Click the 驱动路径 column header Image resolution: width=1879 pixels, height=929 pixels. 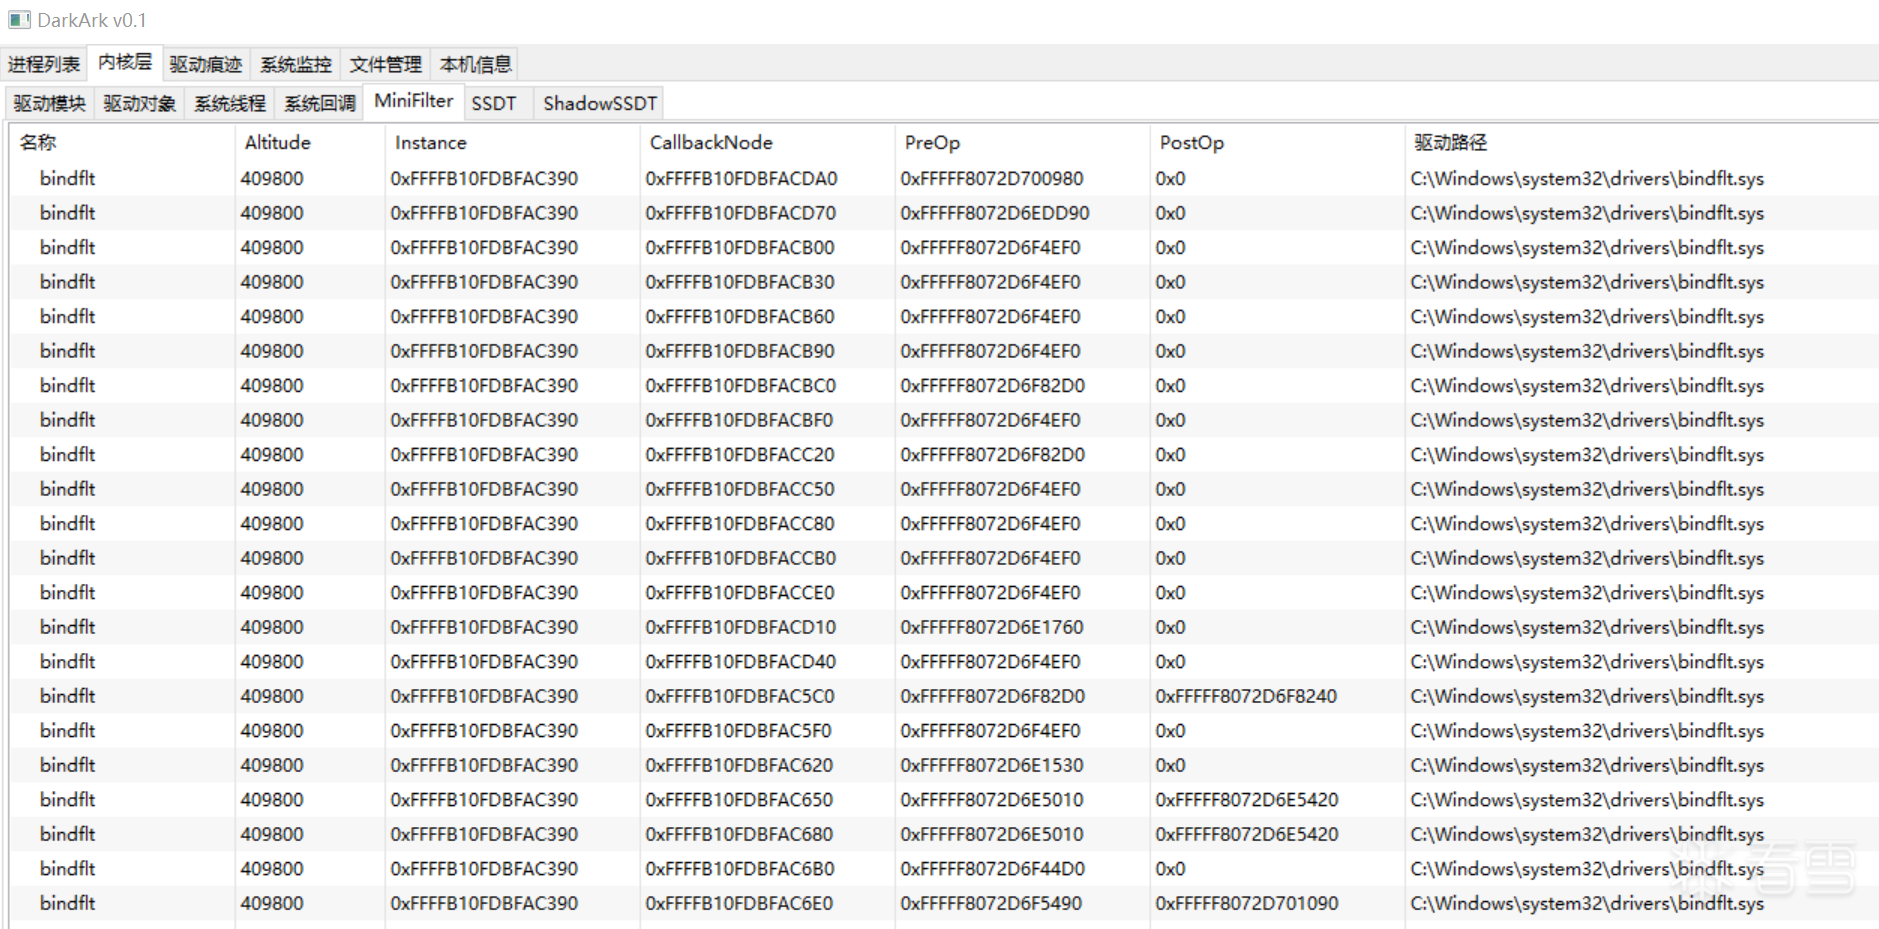coord(1450,143)
